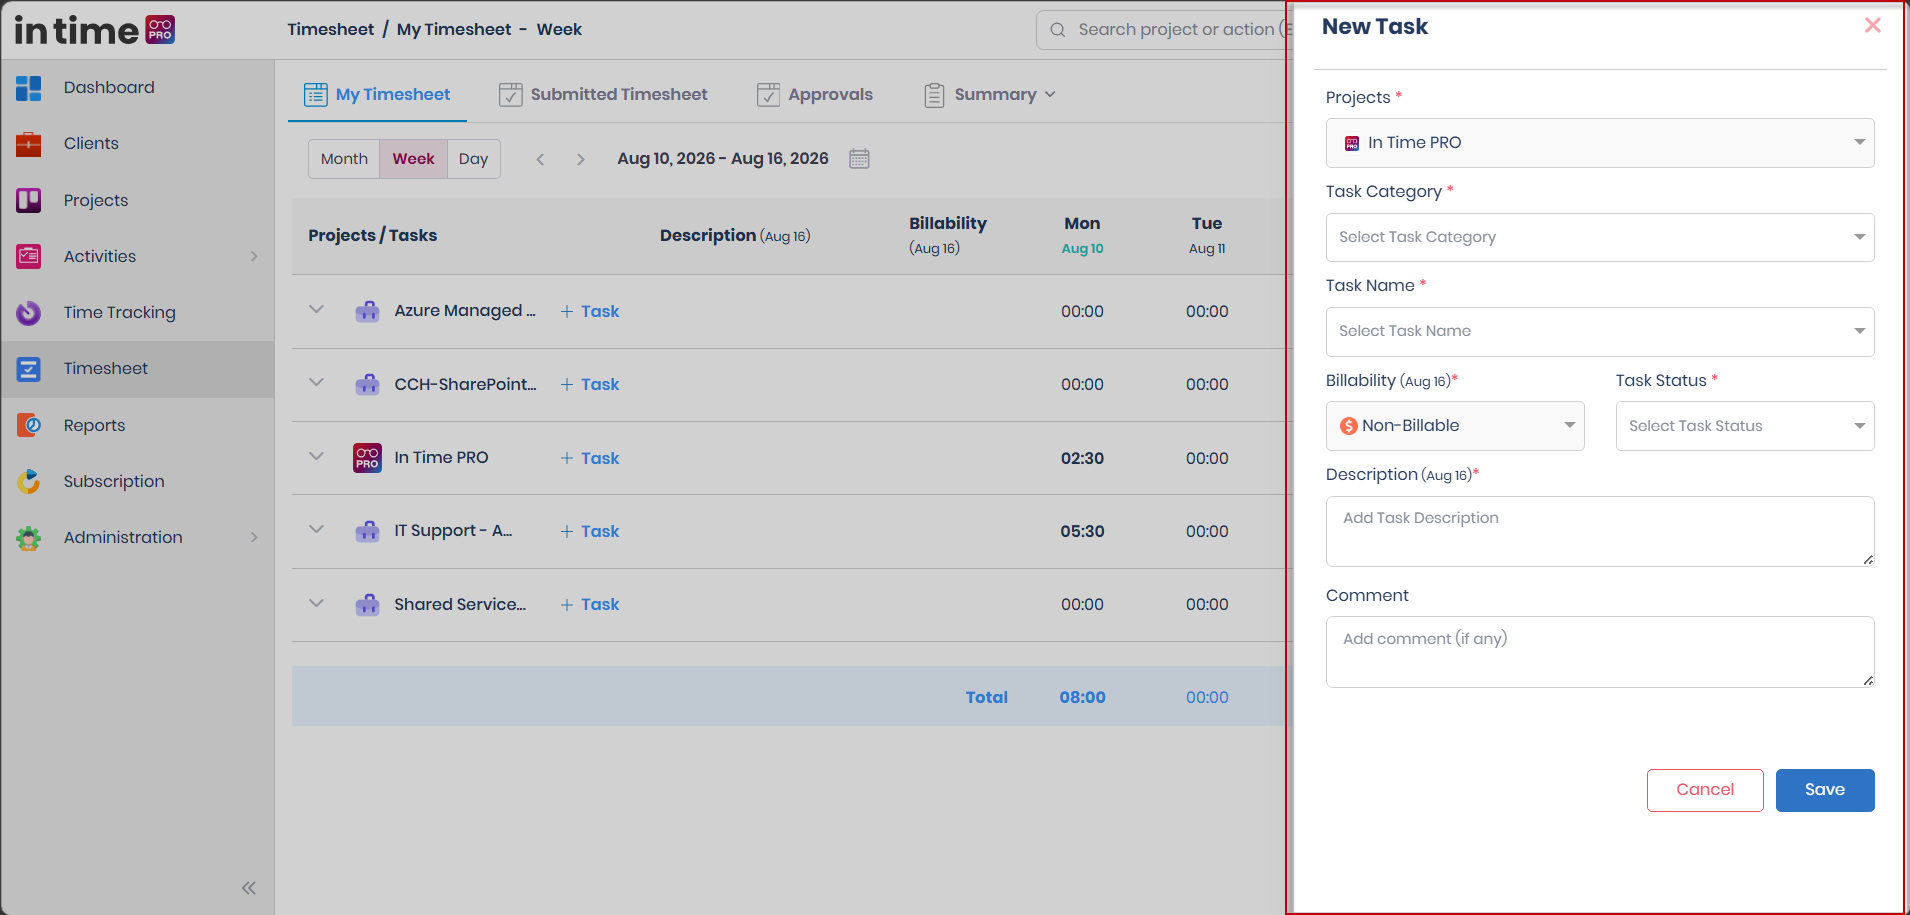
Task: Open the Task Category dropdown
Action: tap(1600, 237)
